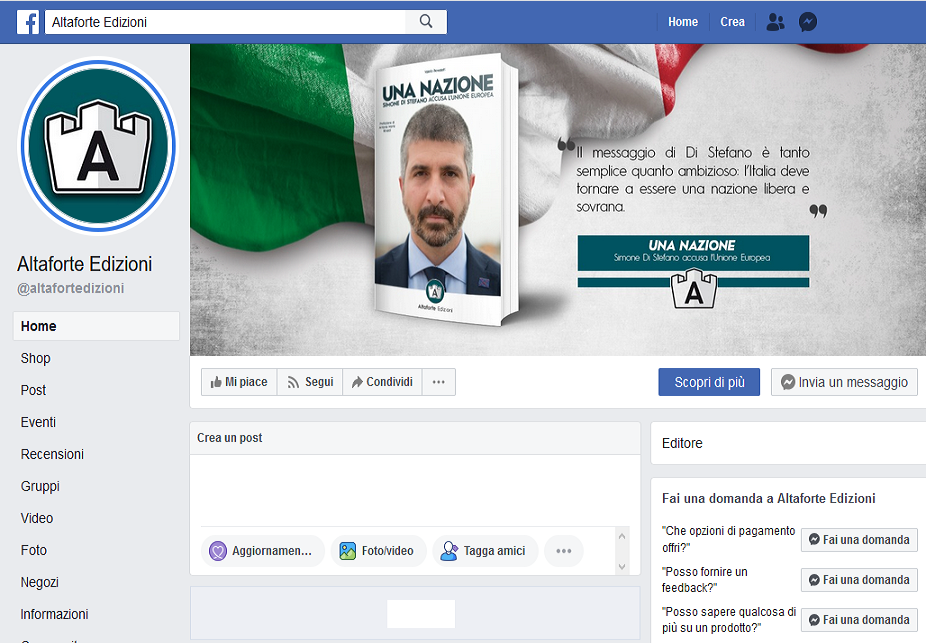This screenshot has width=926, height=643.
Task: Share the page with Condividi
Action: click(x=381, y=381)
